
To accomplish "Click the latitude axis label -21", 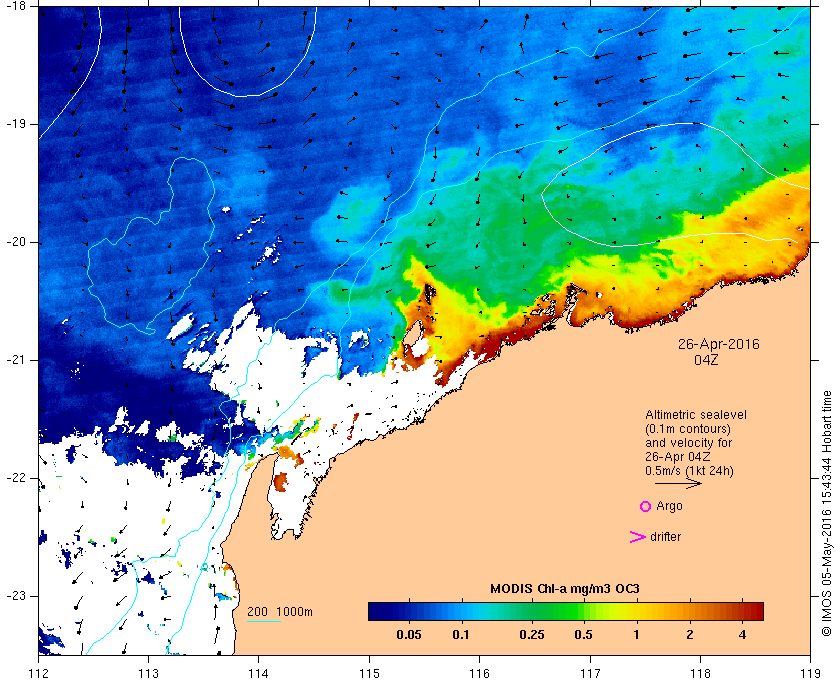I will [x=15, y=360].
